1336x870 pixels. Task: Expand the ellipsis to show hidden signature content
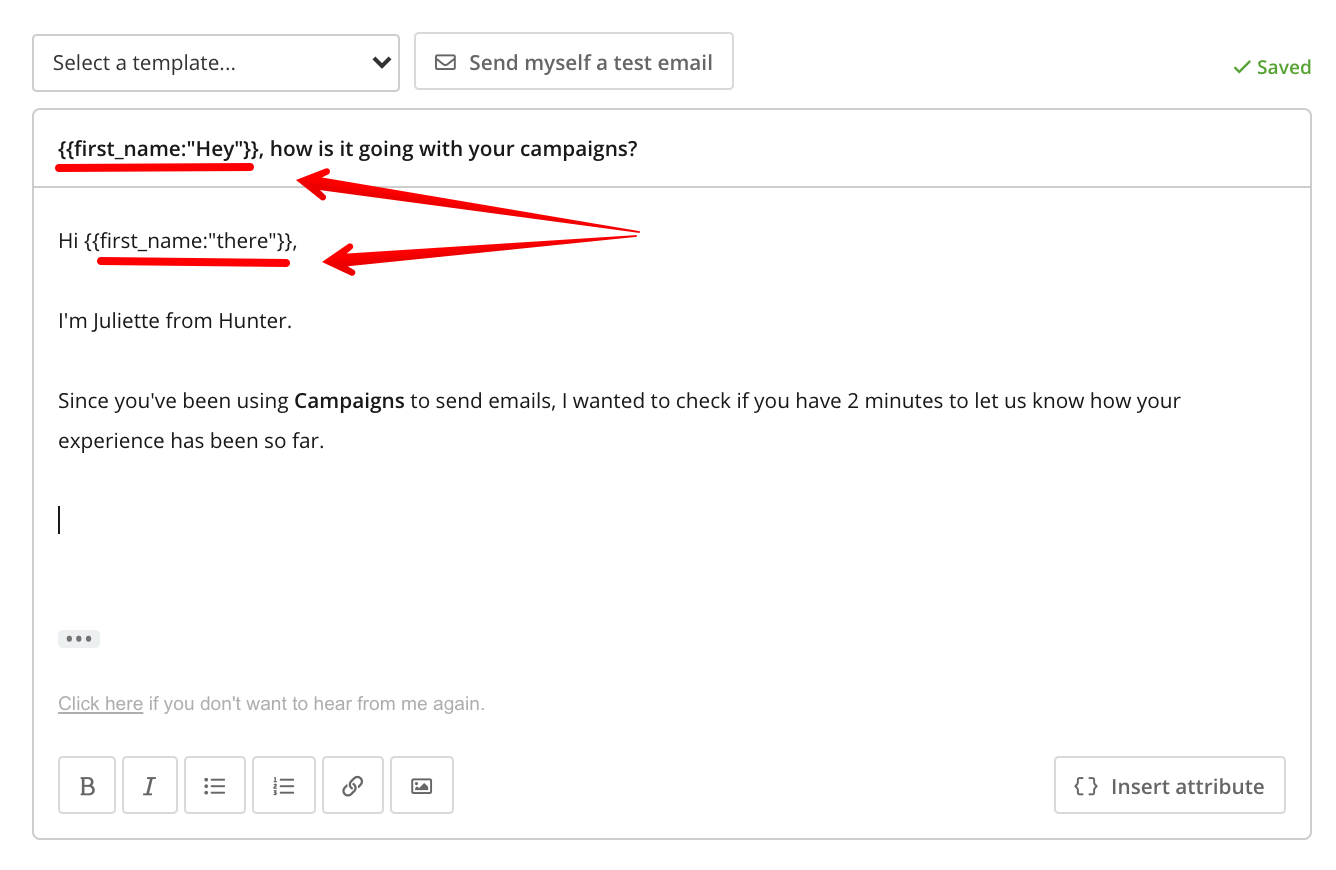79,638
